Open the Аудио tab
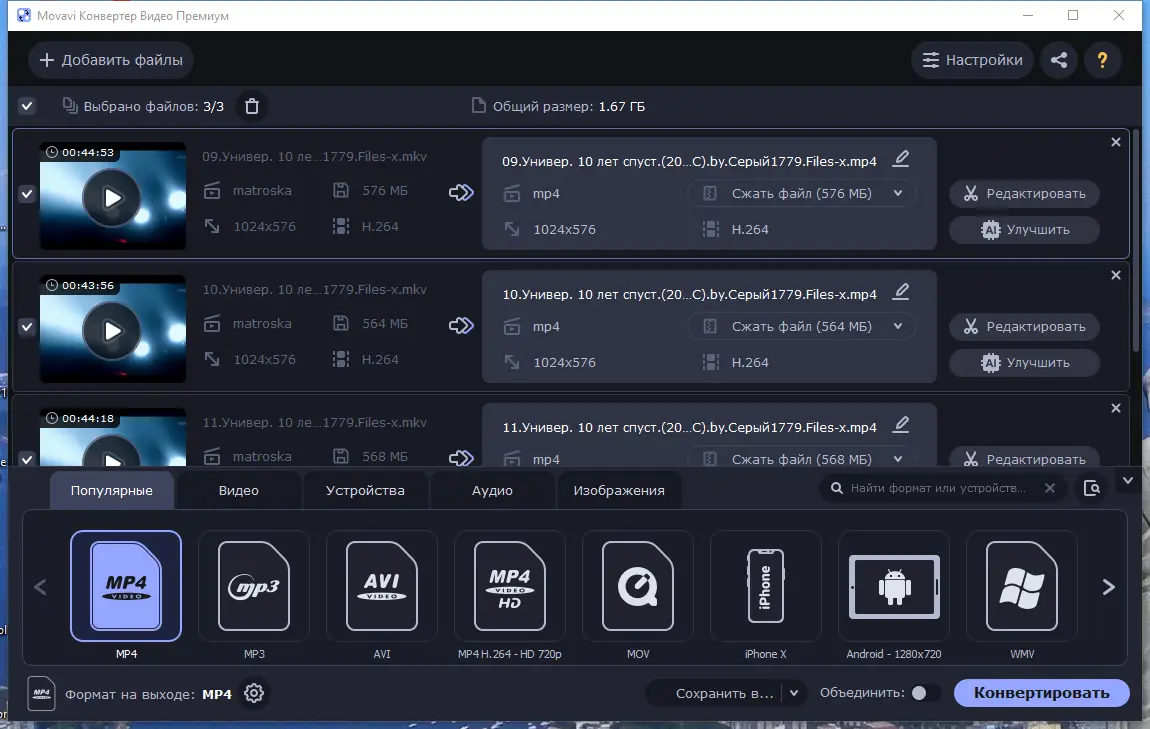Image resolution: width=1150 pixels, height=729 pixels. tap(492, 491)
